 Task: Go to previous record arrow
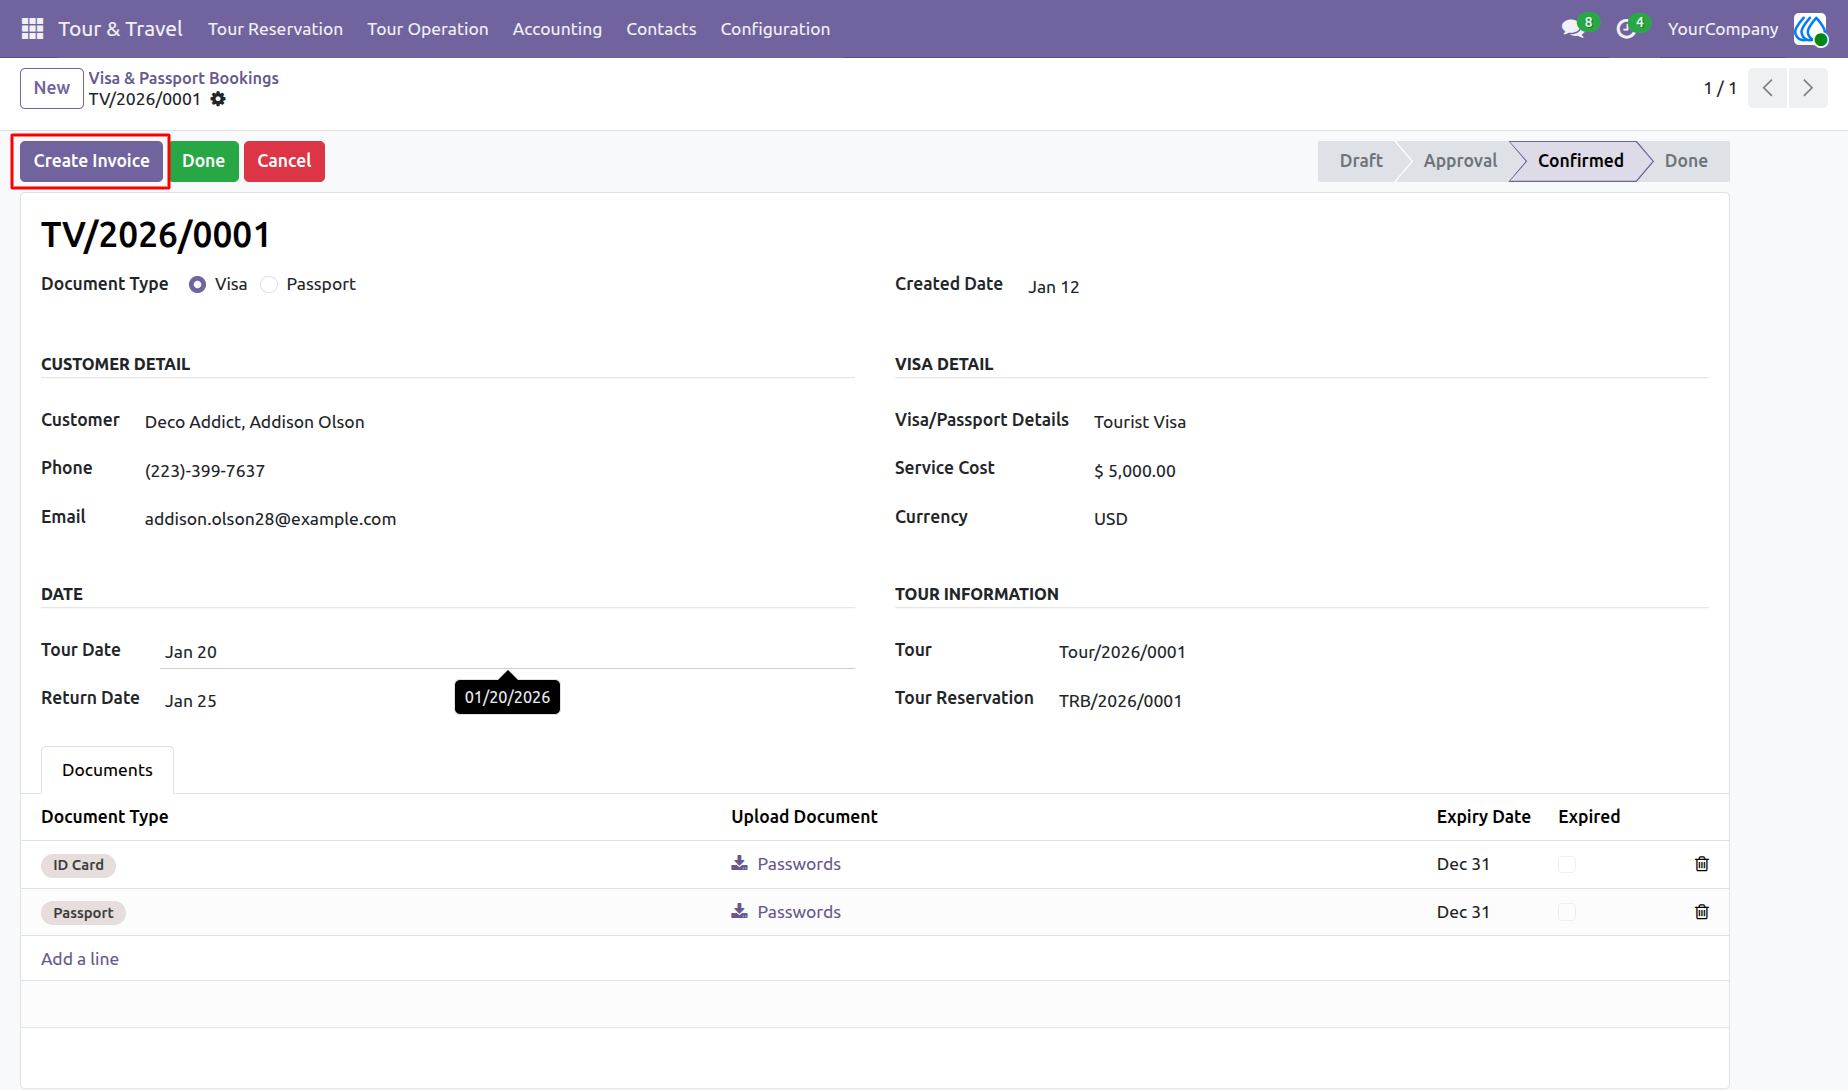tap(1768, 88)
